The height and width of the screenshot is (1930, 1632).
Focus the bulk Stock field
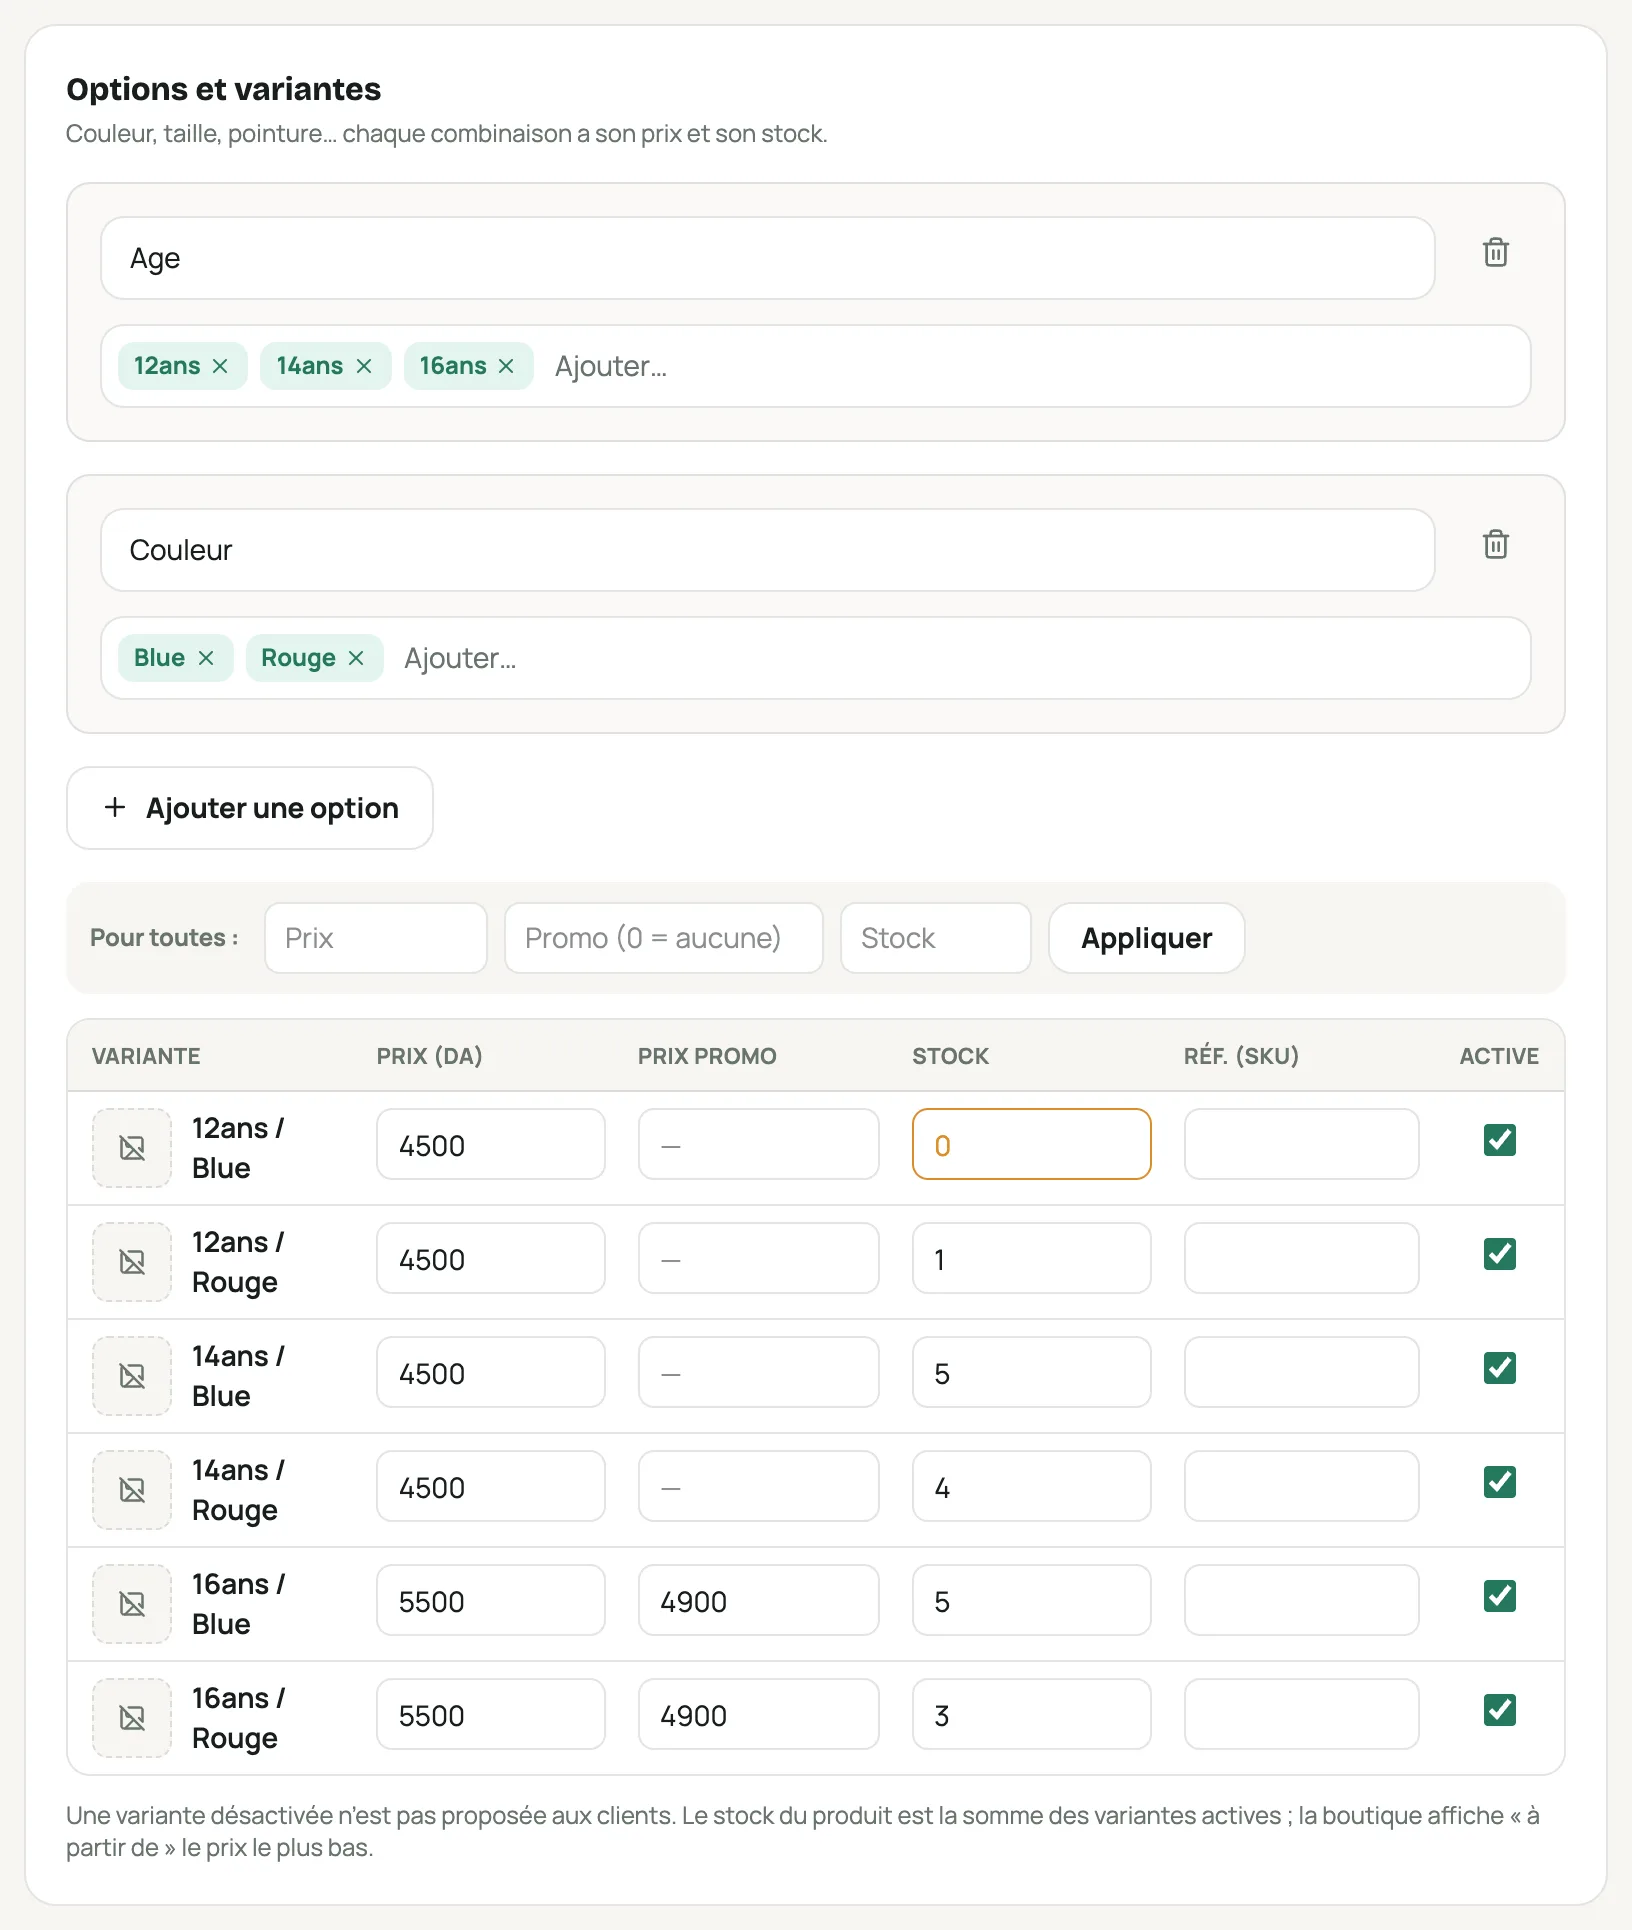[x=936, y=938]
